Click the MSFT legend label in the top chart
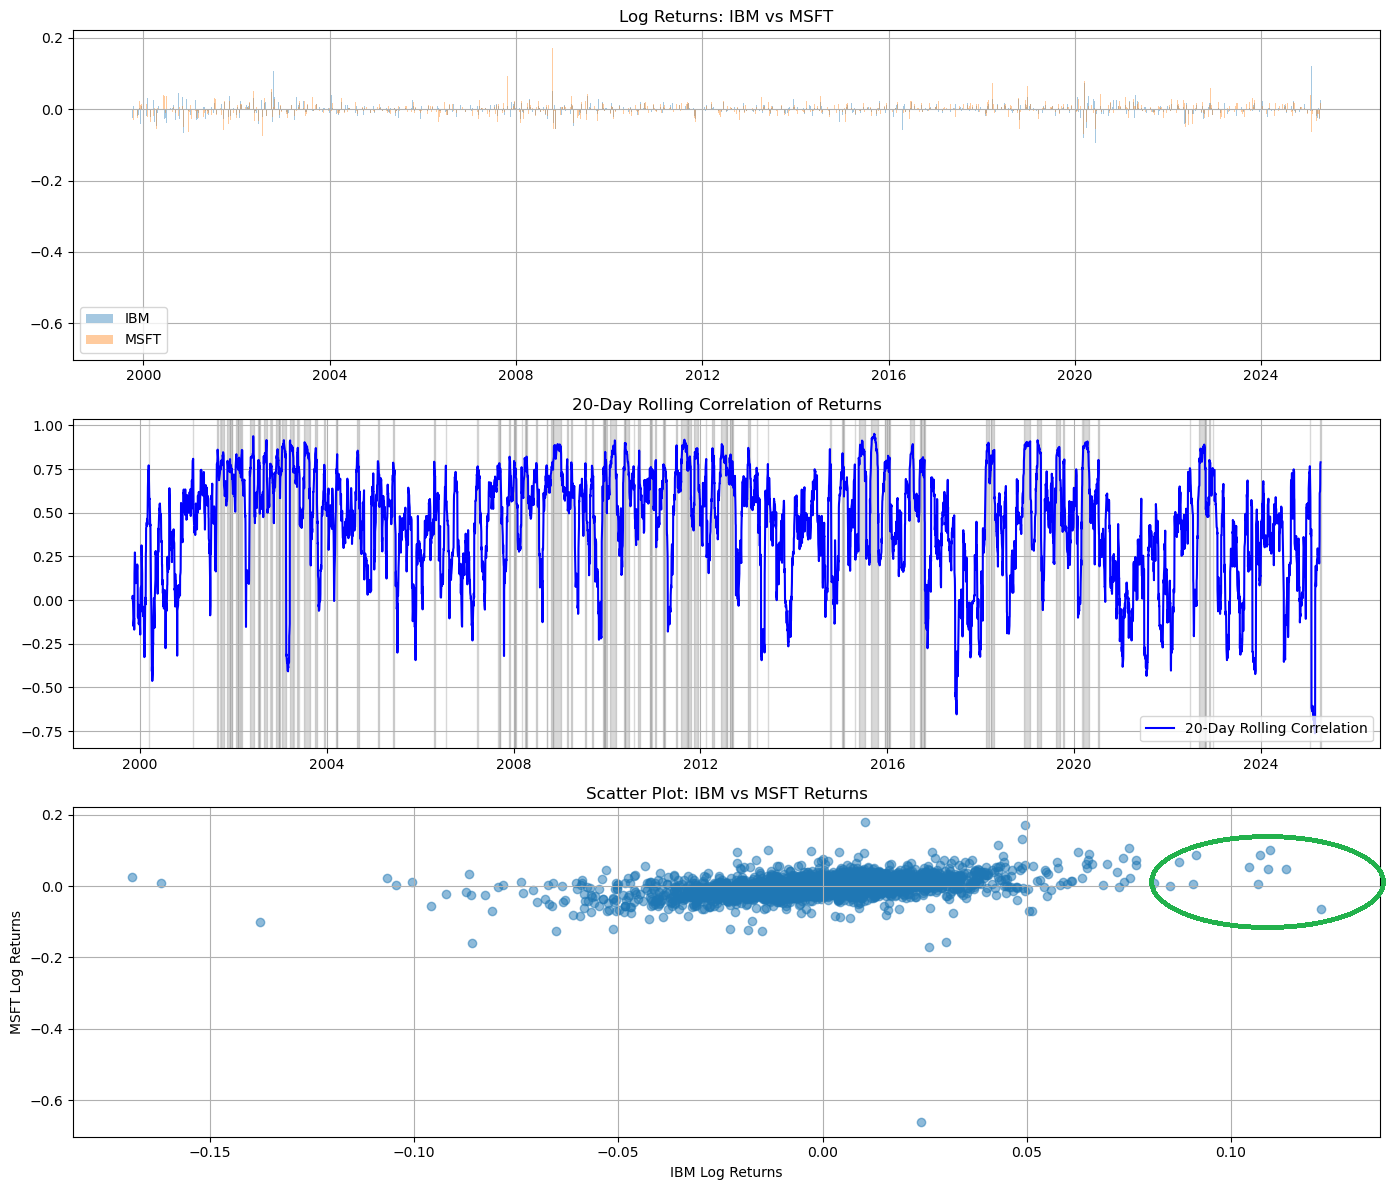Viewport: 1390px width, 1190px height. pos(143,340)
